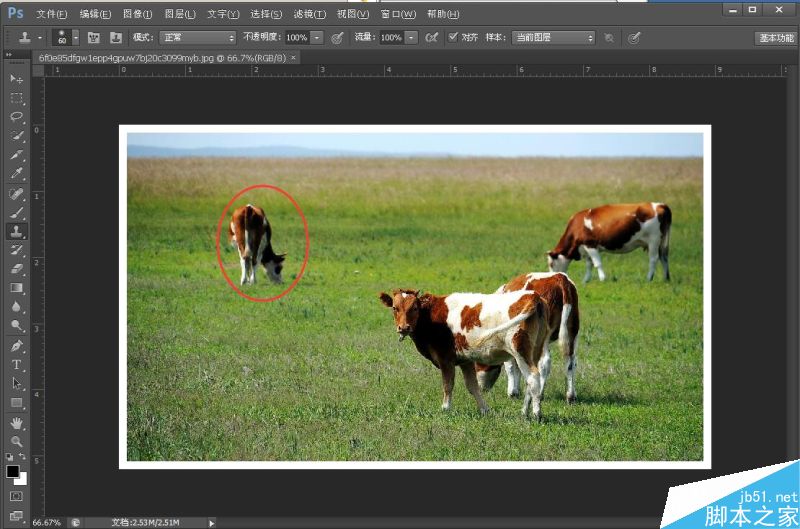Open the 图层(L) menu
The image size is (800, 529).
click(x=180, y=14)
